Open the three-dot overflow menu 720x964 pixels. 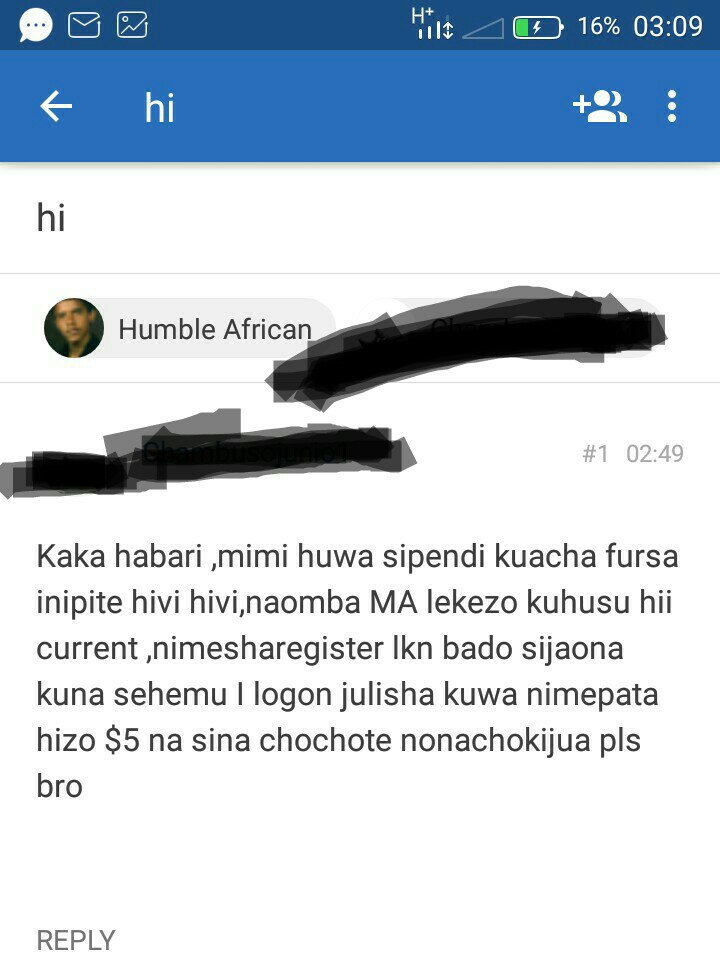click(672, 106)
